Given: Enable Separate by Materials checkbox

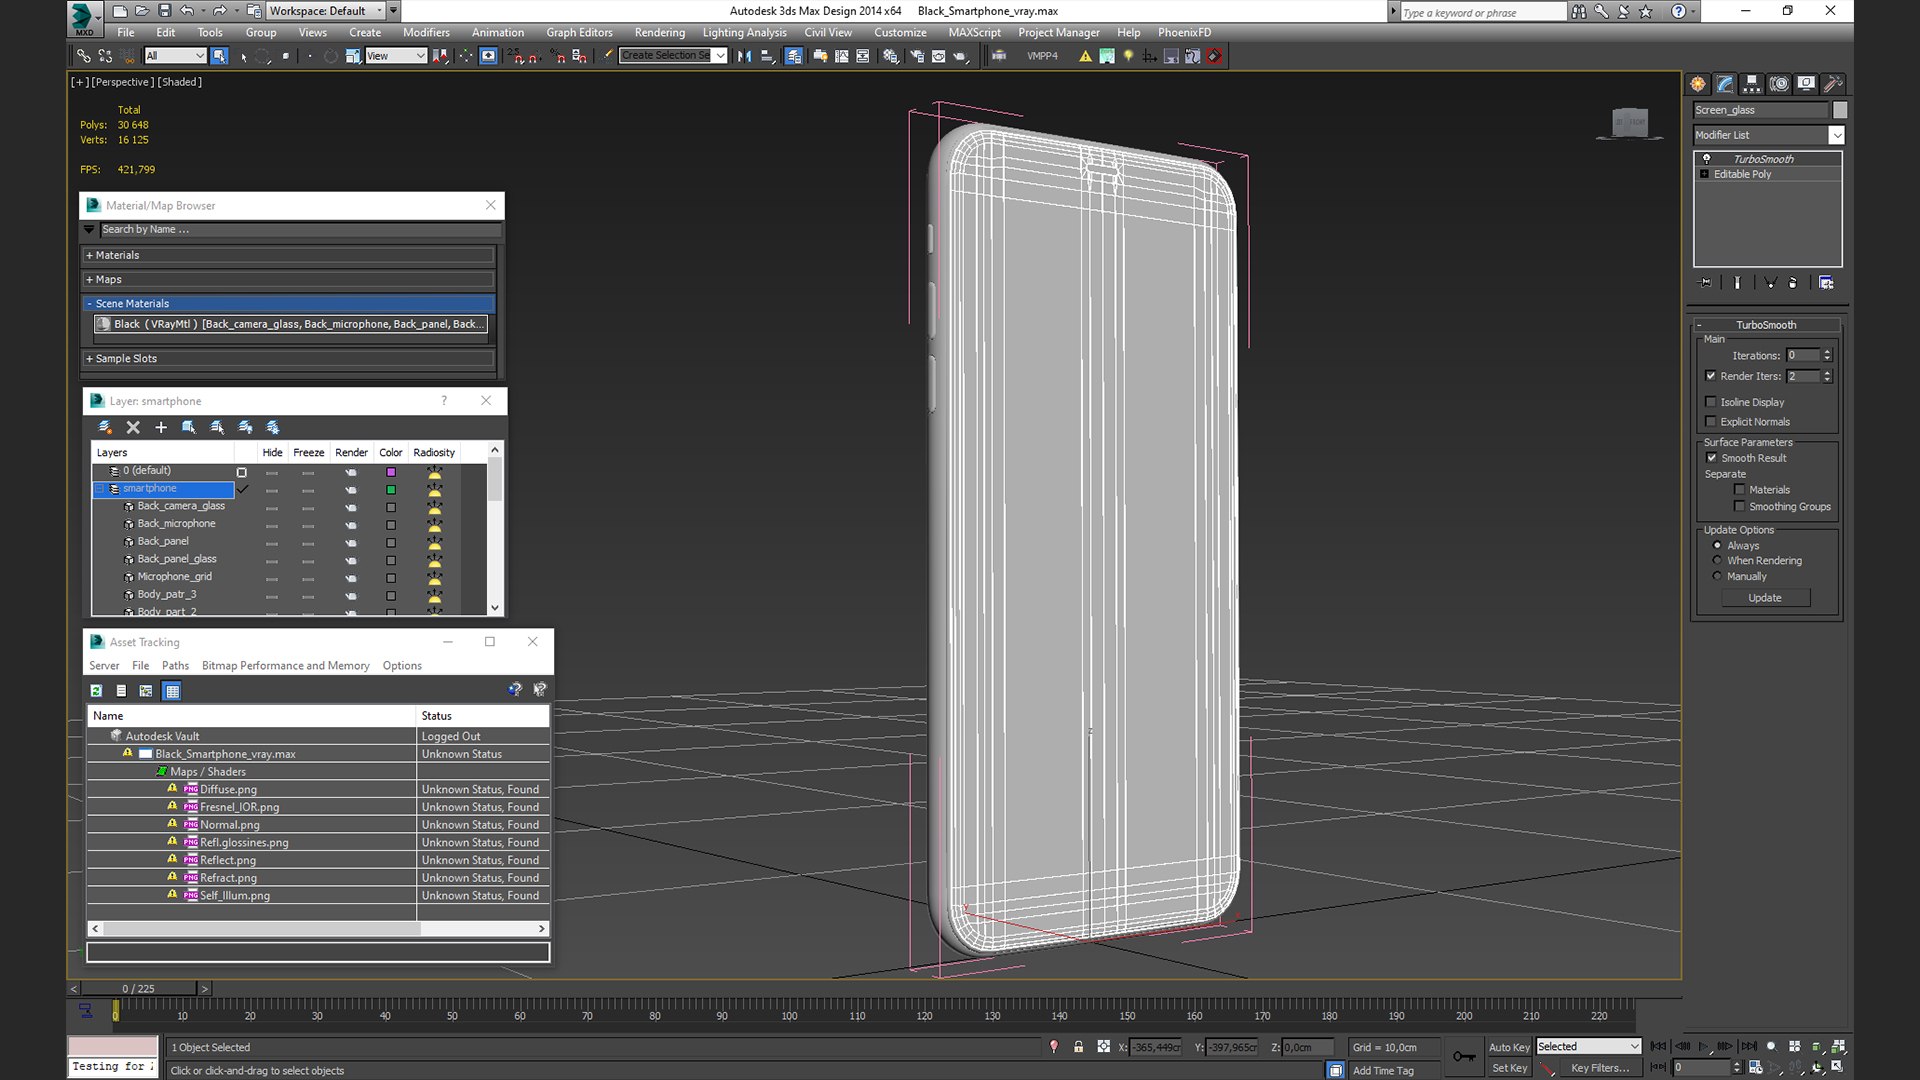Looking at the screenshot, I should click(x=1740, y=490).
